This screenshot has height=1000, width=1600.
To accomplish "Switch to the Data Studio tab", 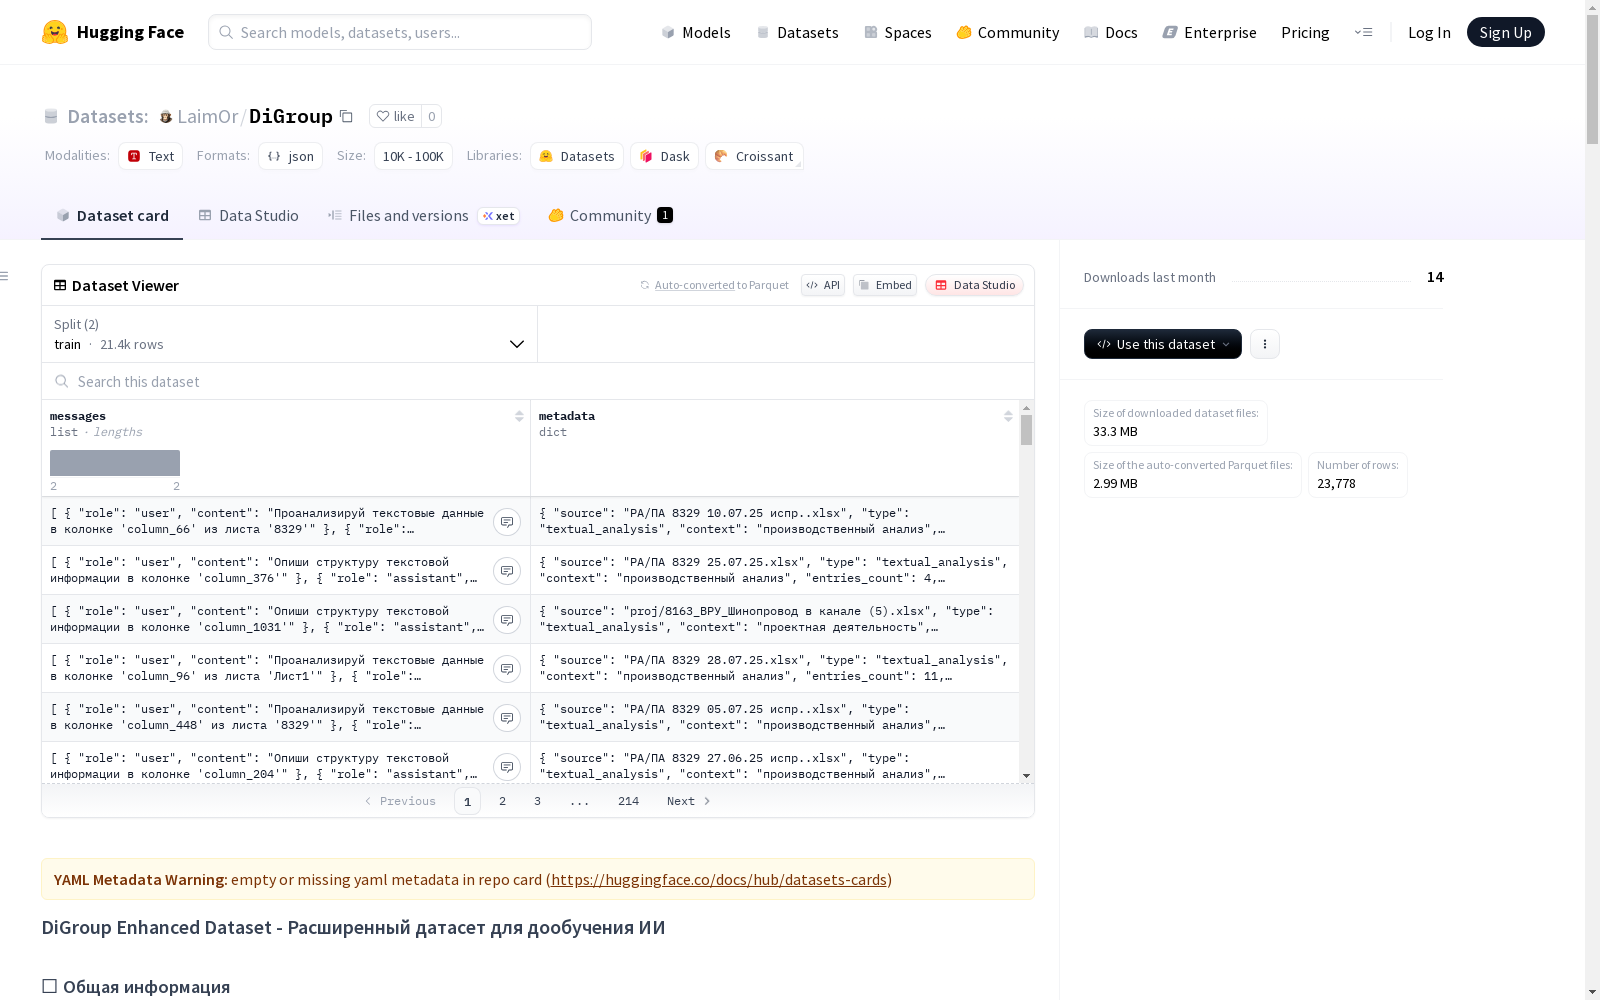I will pos(249,216).
